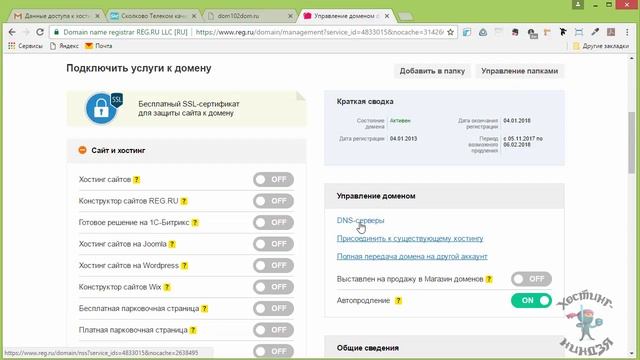The height and width of the screenshot is (360, 640).
Task: Go back with the browser back arrow
Action: click(12, 32)
